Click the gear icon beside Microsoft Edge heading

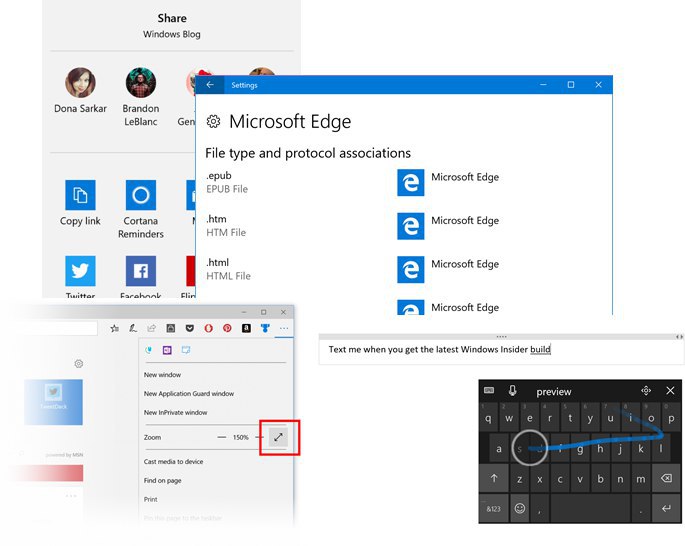click(213, 121)
